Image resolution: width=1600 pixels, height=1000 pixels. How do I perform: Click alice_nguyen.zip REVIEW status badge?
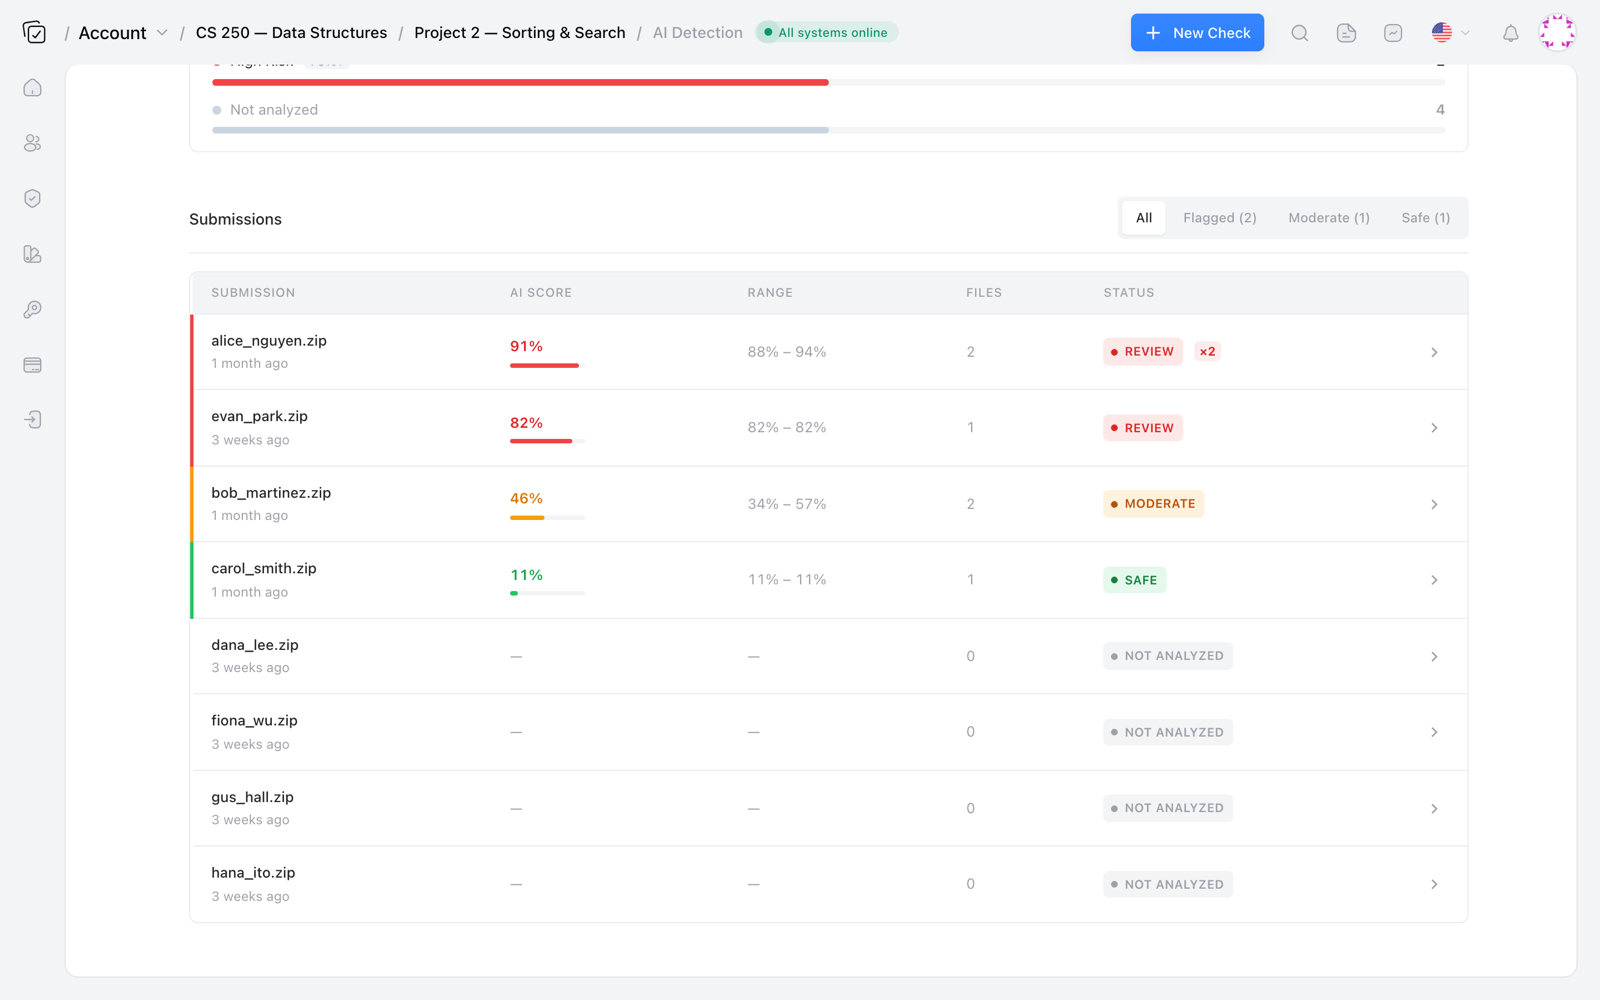point(1143,352)
